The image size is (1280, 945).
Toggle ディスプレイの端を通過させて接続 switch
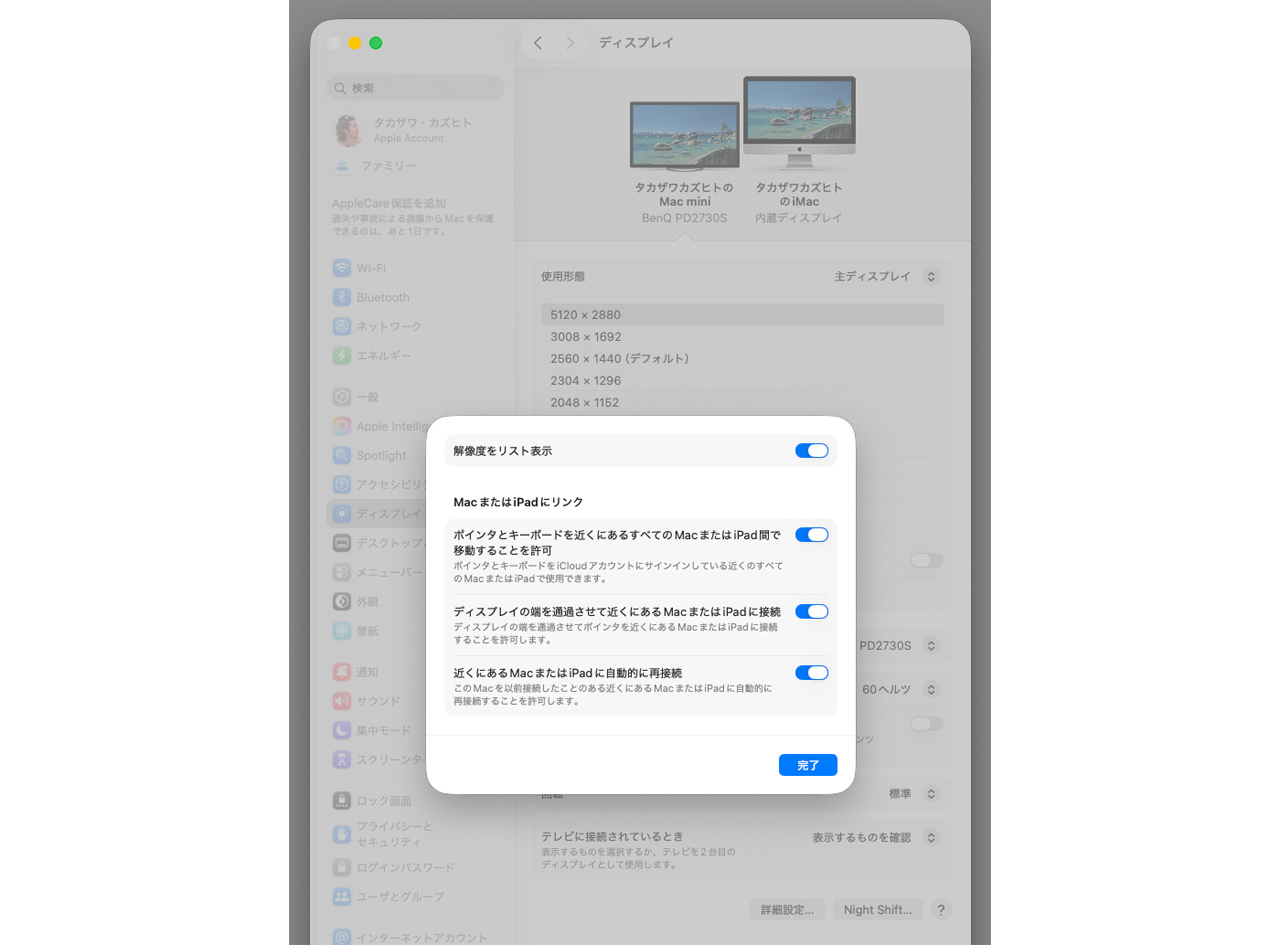click(x=811, y=612)
